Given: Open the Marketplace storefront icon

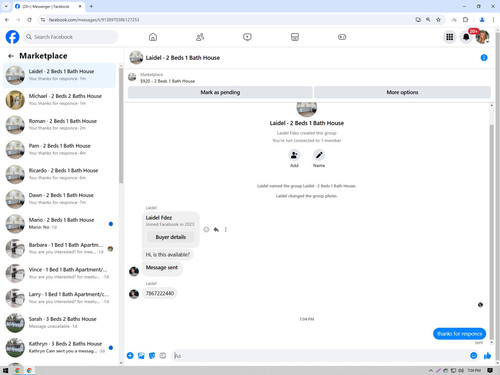Looking at the screenshot, I should tap(295, 37).
